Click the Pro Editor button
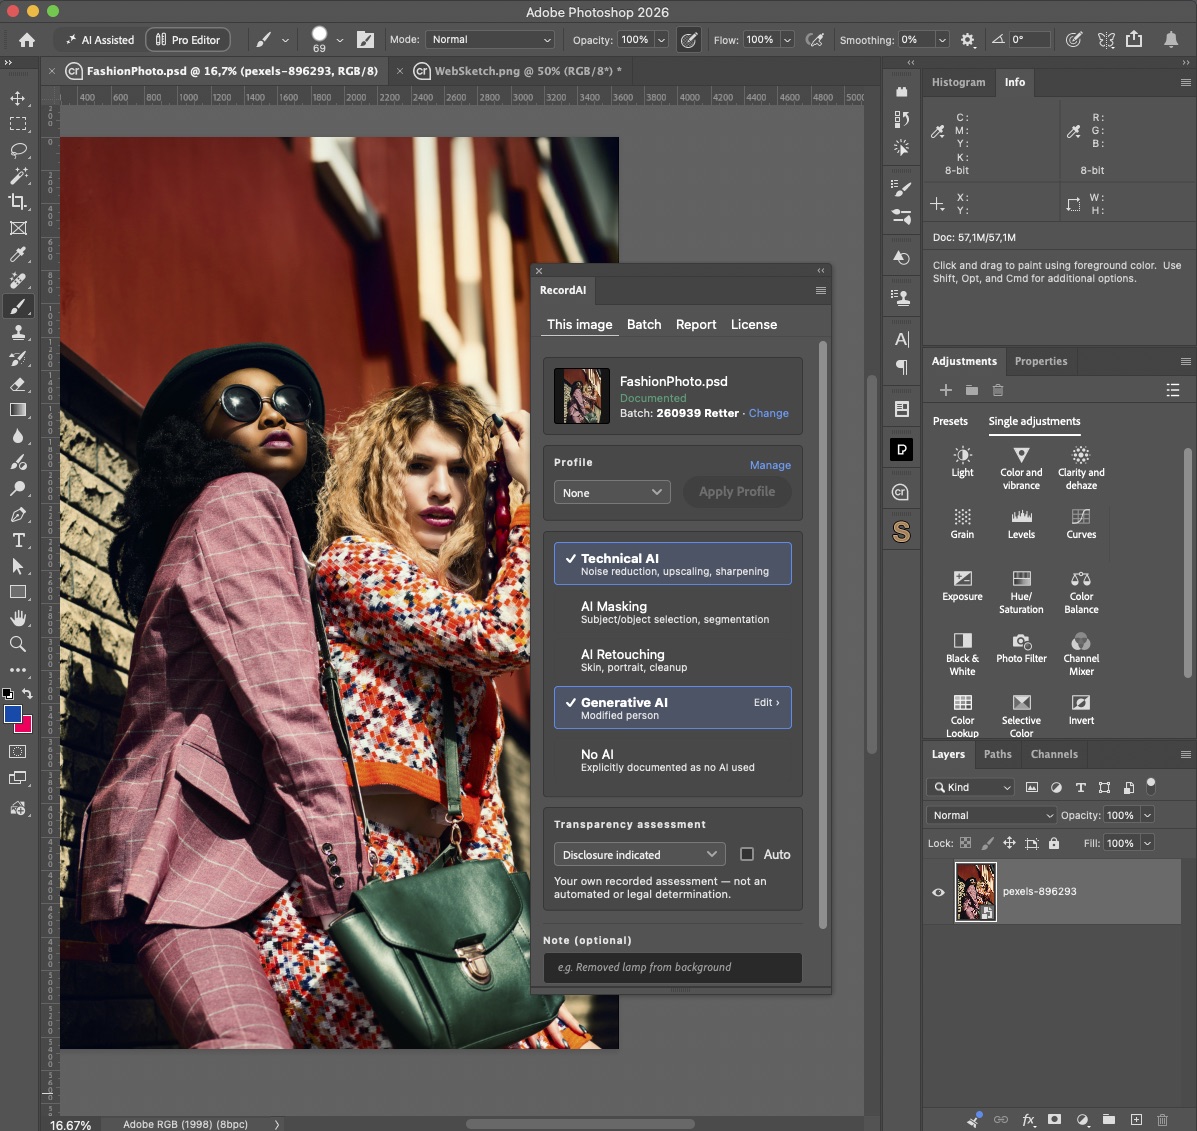Image resolution: width=1197 pixels, height=1131 pixels. coord(188,40)
